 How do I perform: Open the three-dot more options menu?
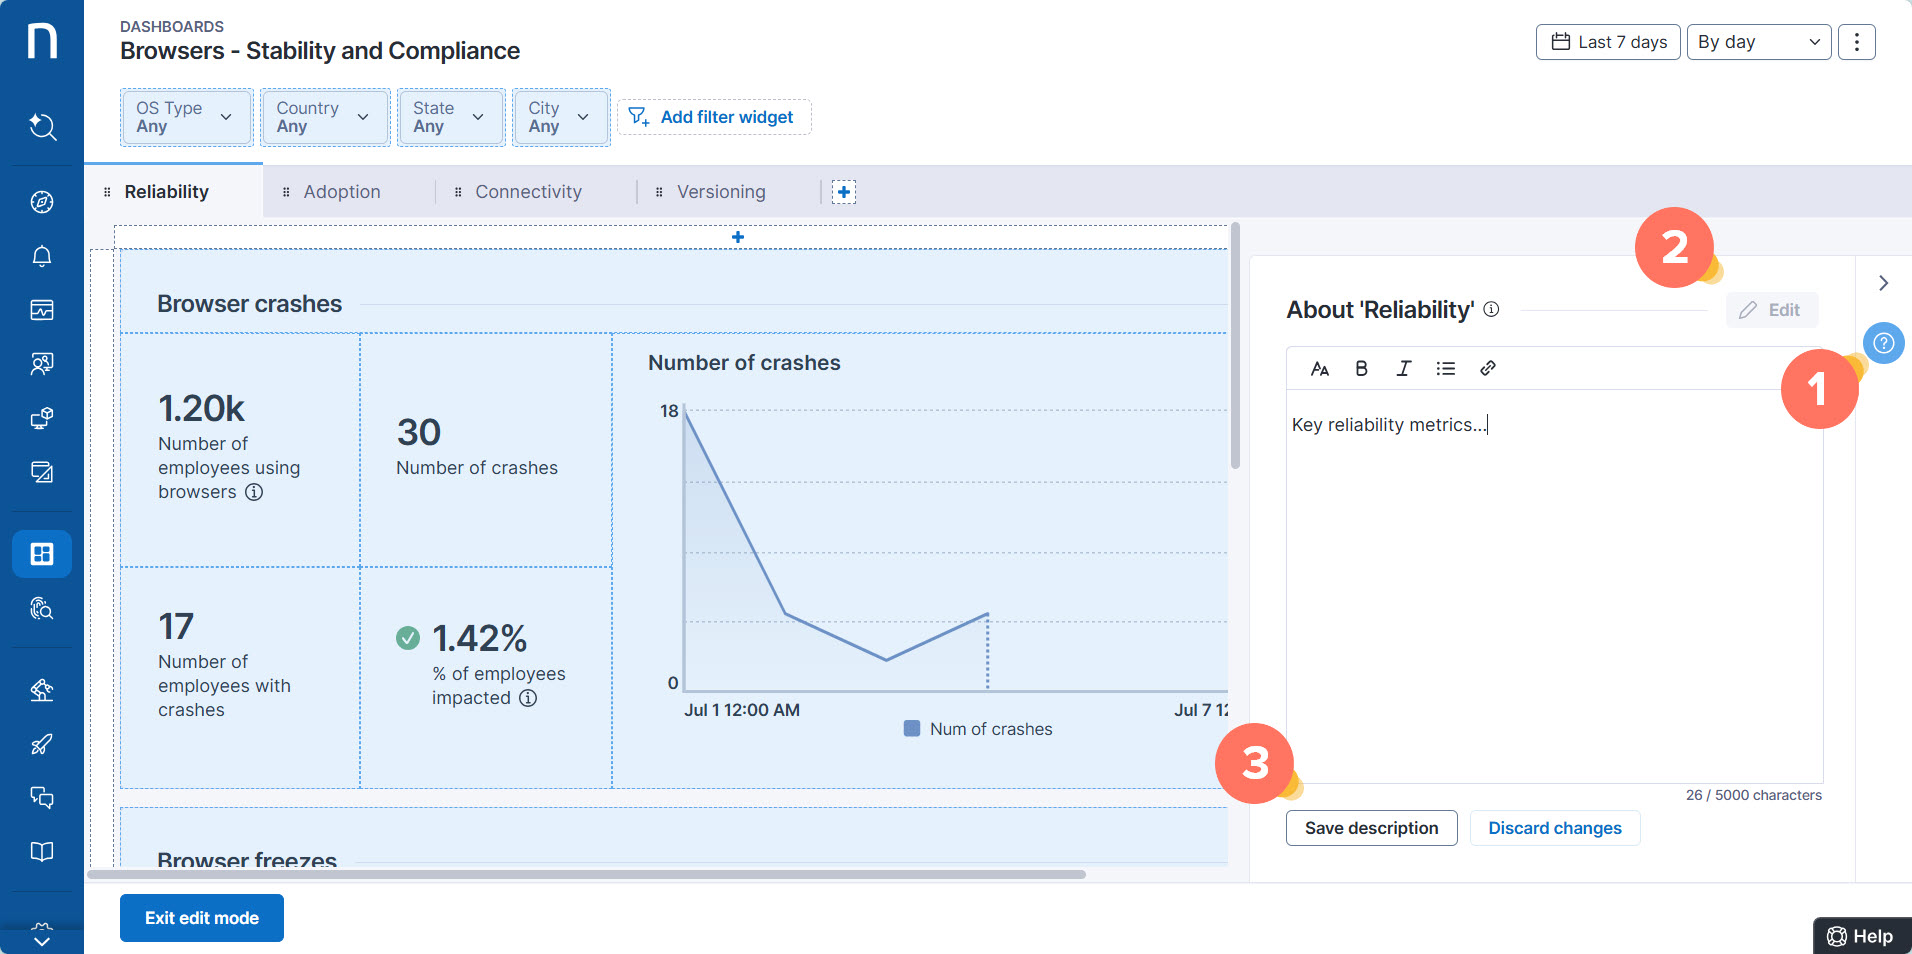pyautogui.click(x=1856, y=42)
